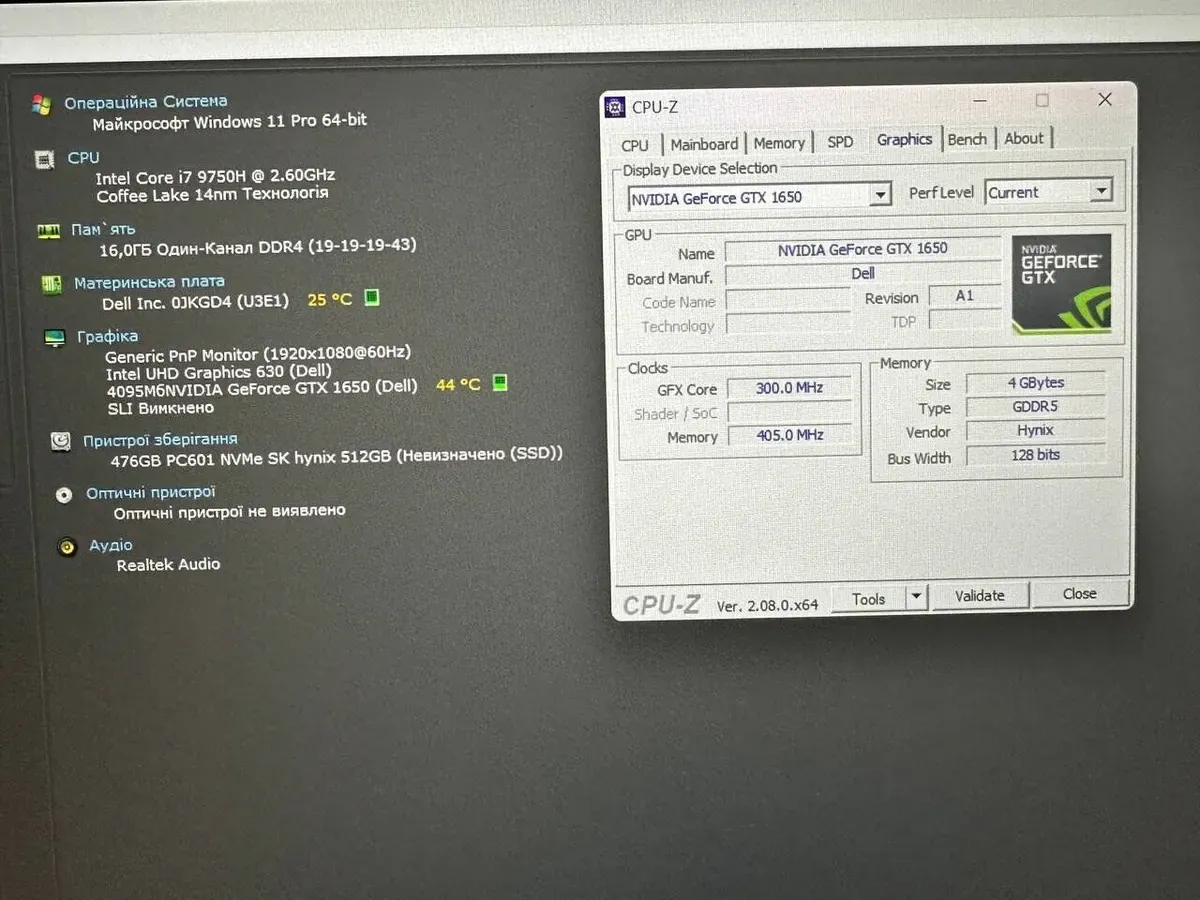This screenshot has width=1200, height=900.
Task: Open the Motherboard section icon
Action: [52, 284]
